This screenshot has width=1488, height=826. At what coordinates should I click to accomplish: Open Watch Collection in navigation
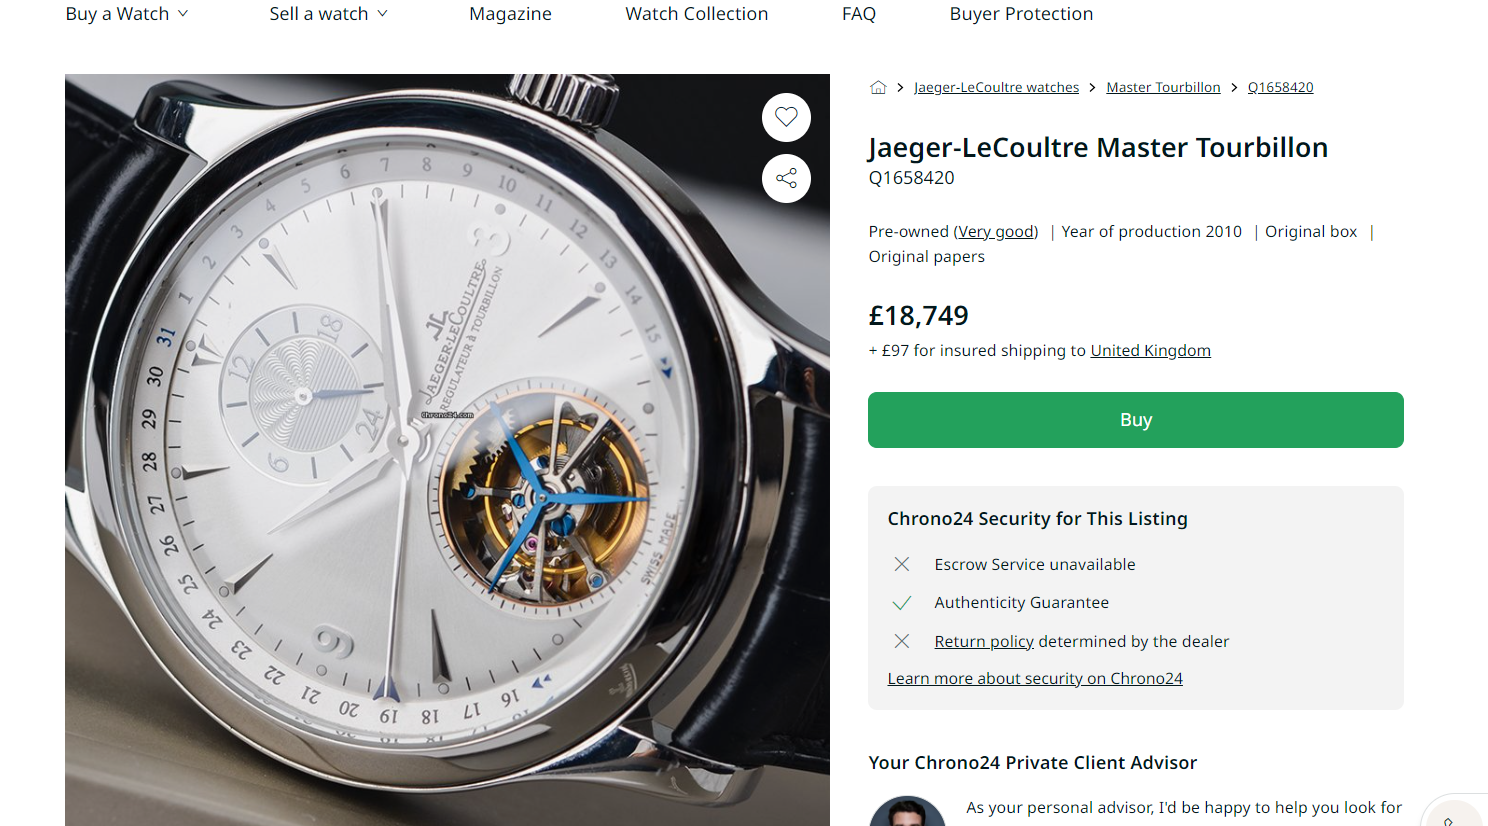pos(696,14)
